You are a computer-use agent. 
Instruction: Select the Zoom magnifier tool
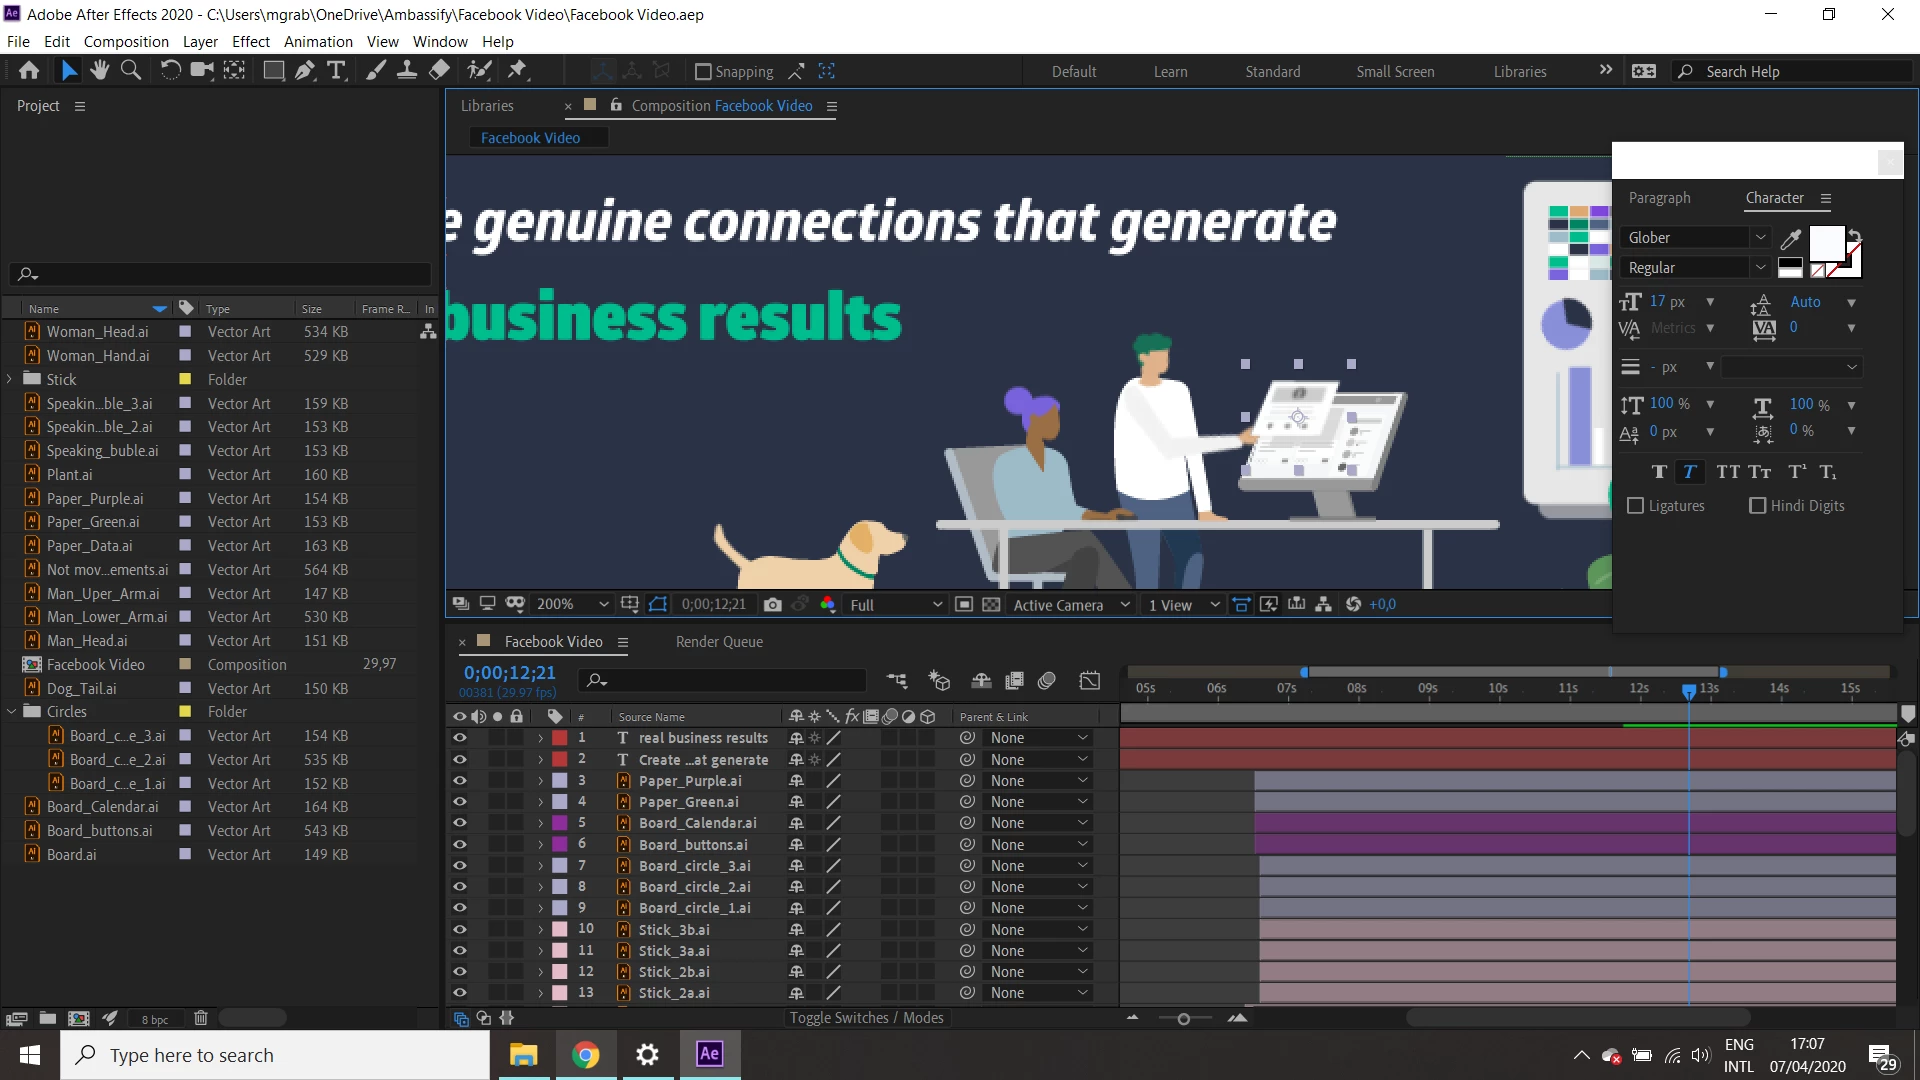click(131, 71)
